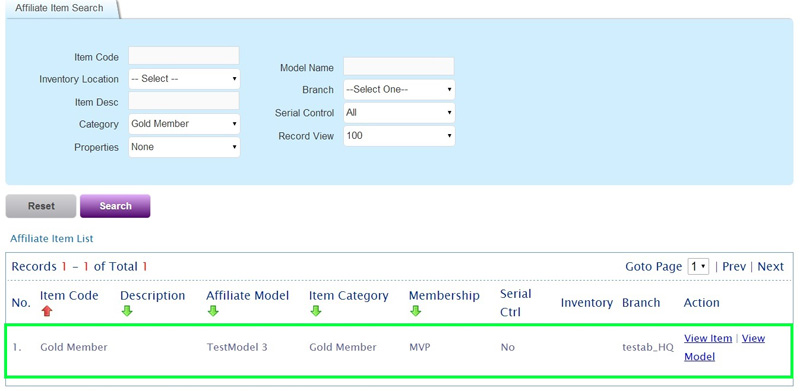The image size is (800, 391).
Task: Click the purple Search button
Action: coord(115,206)
